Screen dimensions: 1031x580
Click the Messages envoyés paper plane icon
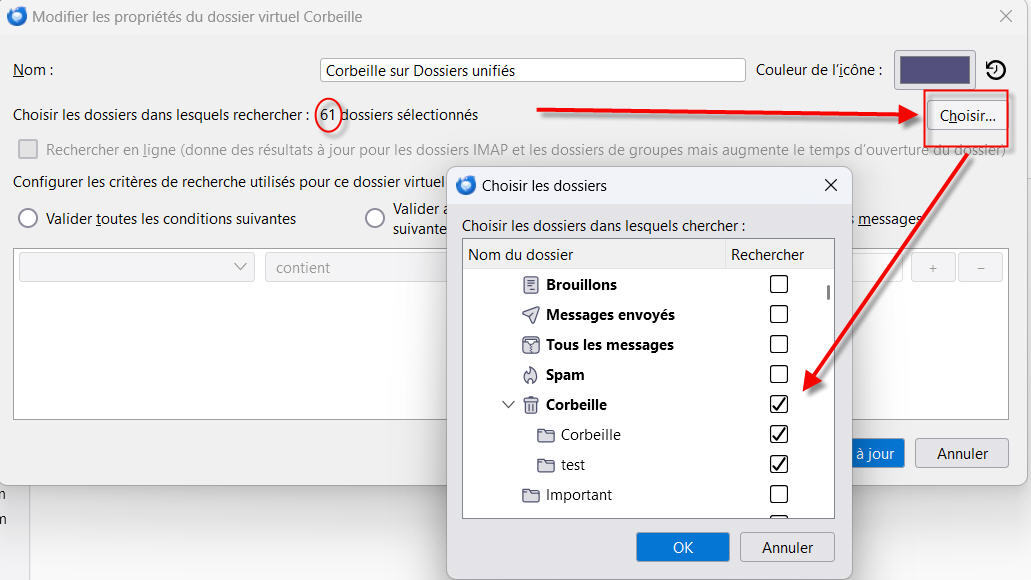point(531,315)
